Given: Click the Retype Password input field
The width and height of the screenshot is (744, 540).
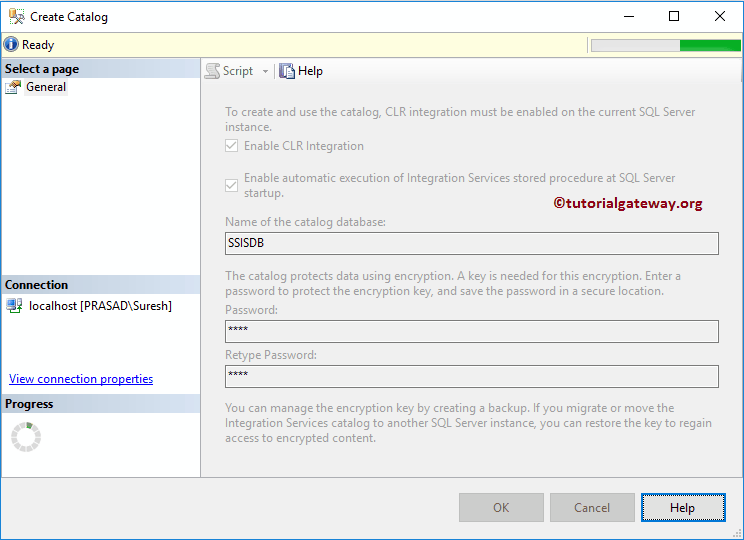Looking at the screenshot, I should click(472, 376).
